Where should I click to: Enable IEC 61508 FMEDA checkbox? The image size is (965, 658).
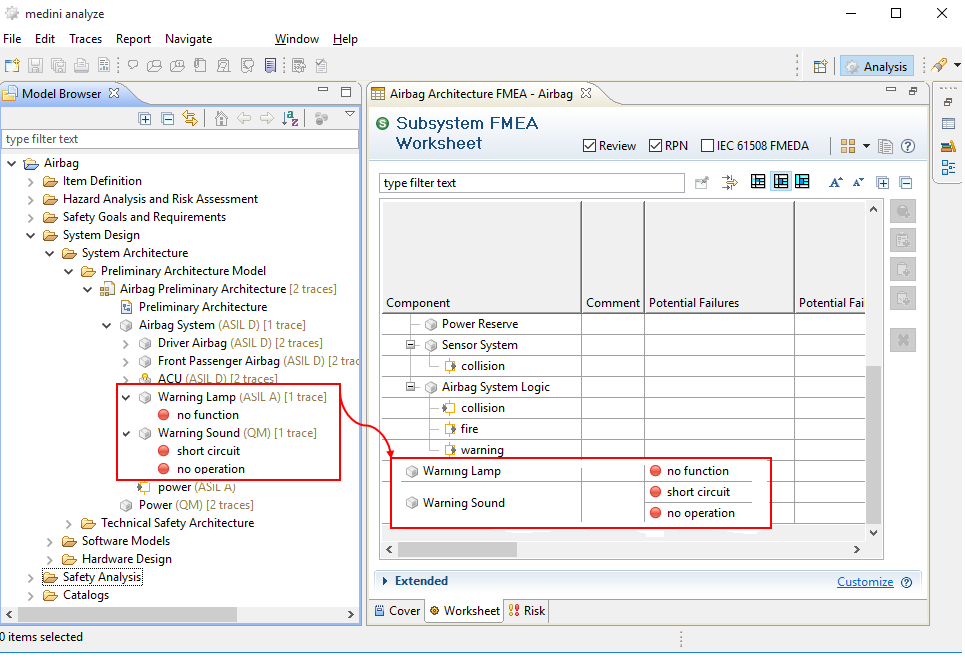tap(708, 146)
